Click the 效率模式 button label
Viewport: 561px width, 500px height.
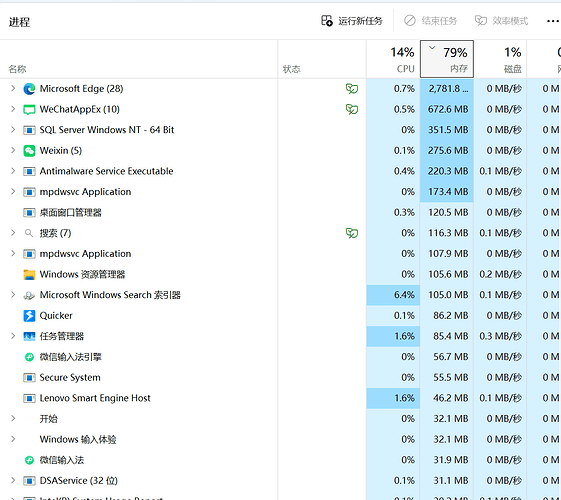point(510,21)
